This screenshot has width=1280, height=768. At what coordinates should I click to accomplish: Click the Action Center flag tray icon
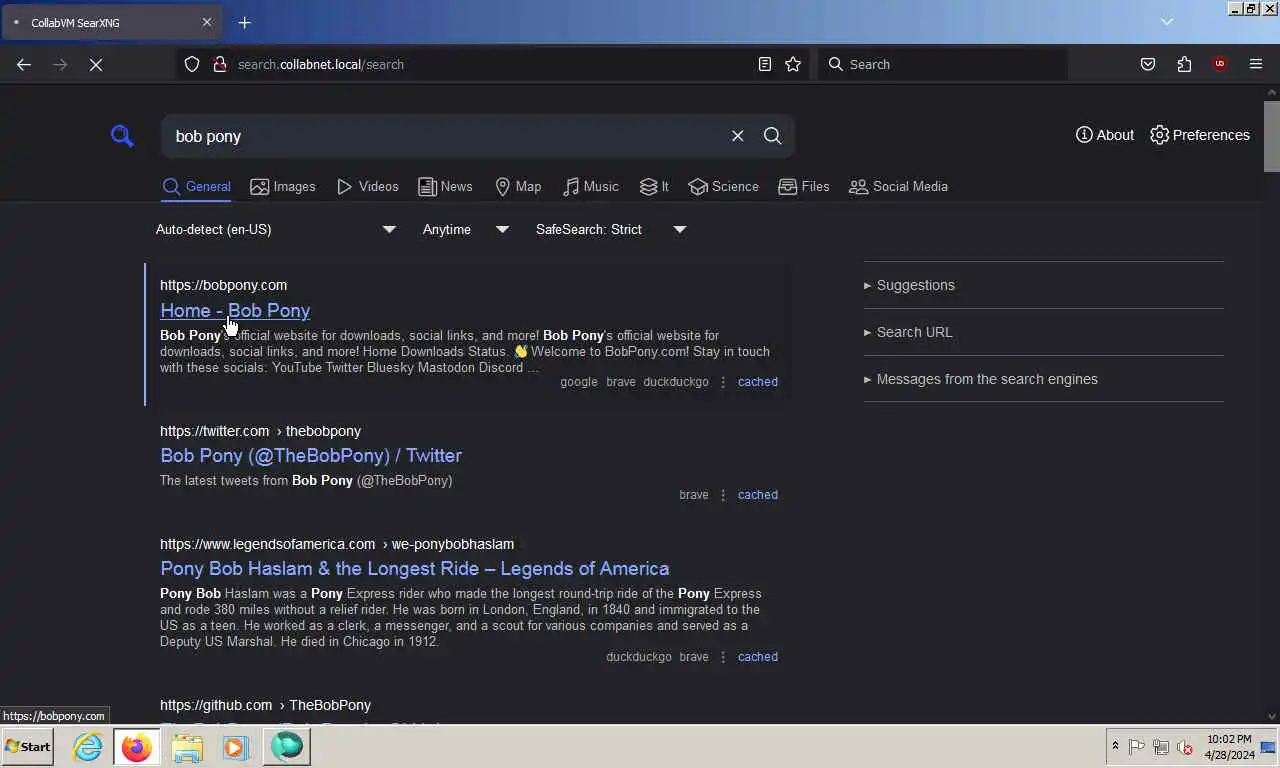click(x=1137, y=747)
